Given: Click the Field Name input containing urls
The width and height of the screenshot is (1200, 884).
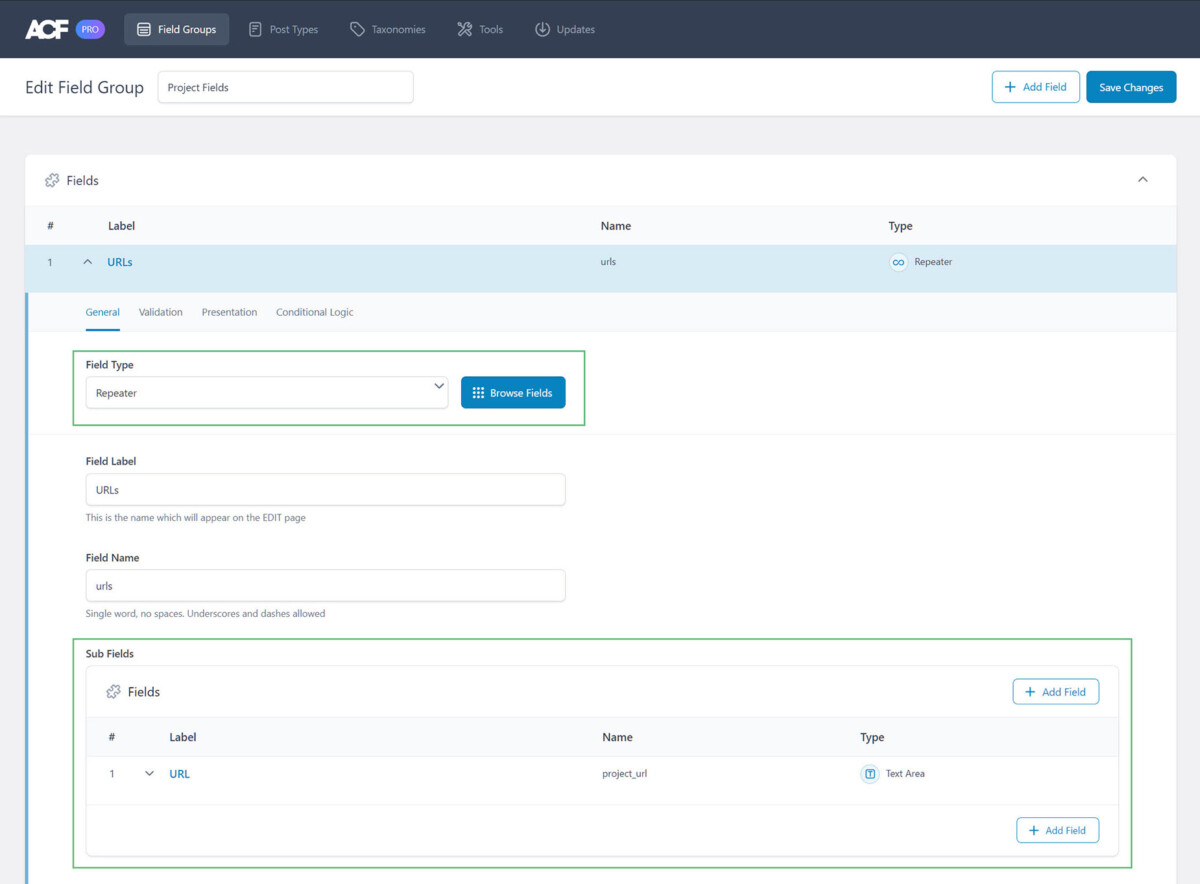Looking at the screenshot, I should pyautogui.click(x=325, y=586).
